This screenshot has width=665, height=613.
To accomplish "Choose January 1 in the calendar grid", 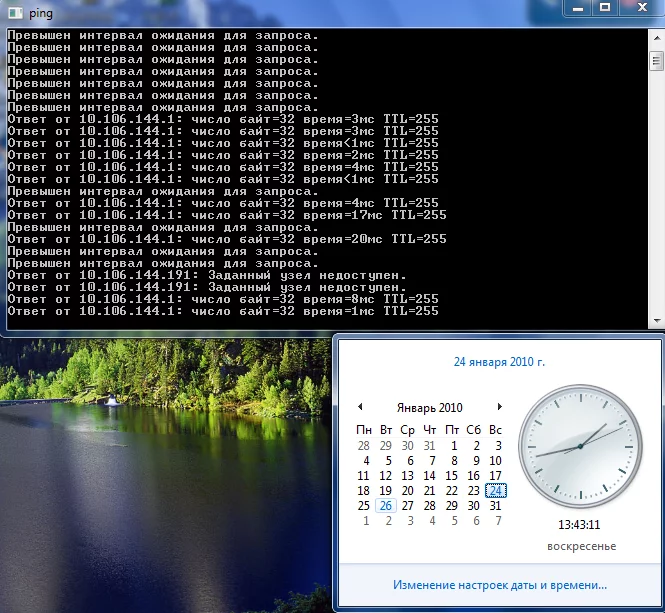I will coord(452,446).
